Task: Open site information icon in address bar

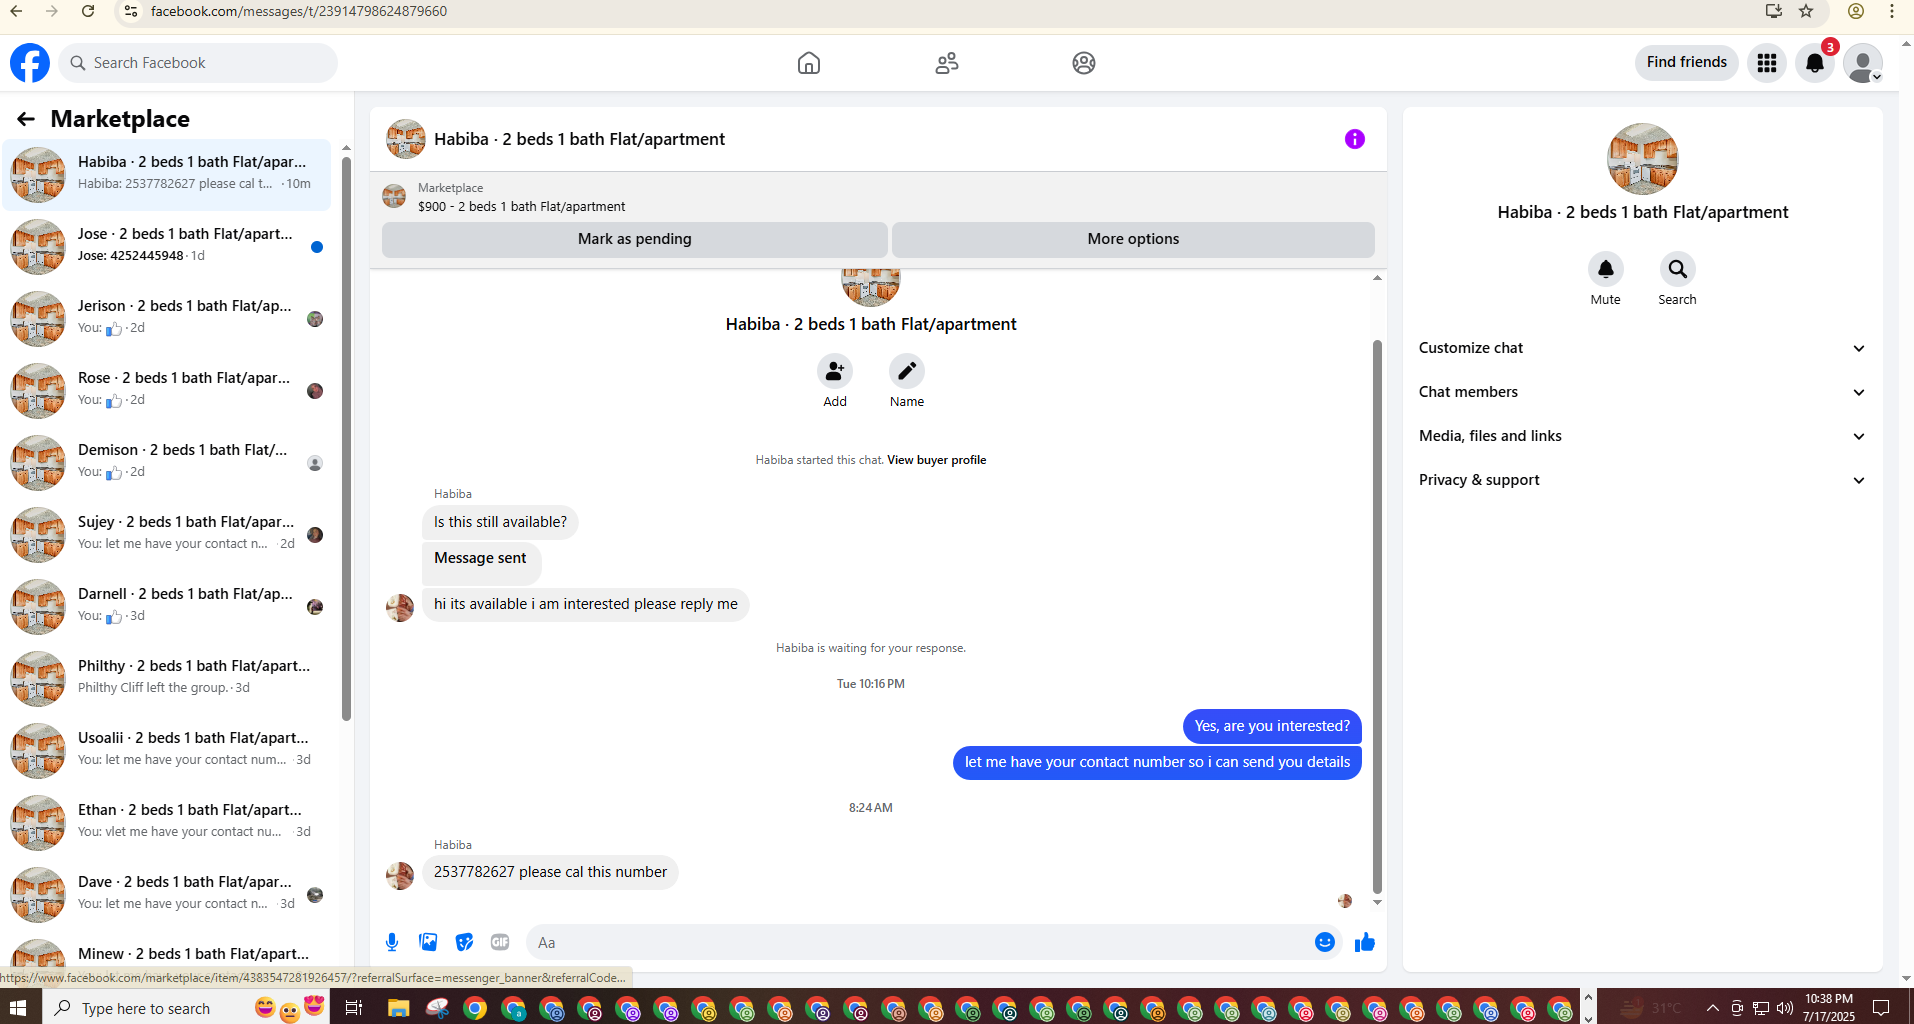Action: (x=130, y=11)
